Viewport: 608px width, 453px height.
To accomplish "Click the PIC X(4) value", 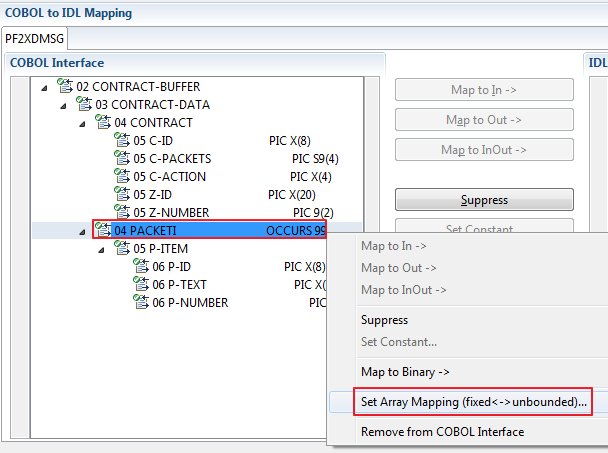I will pyautogui.click(x=311, y=176).
